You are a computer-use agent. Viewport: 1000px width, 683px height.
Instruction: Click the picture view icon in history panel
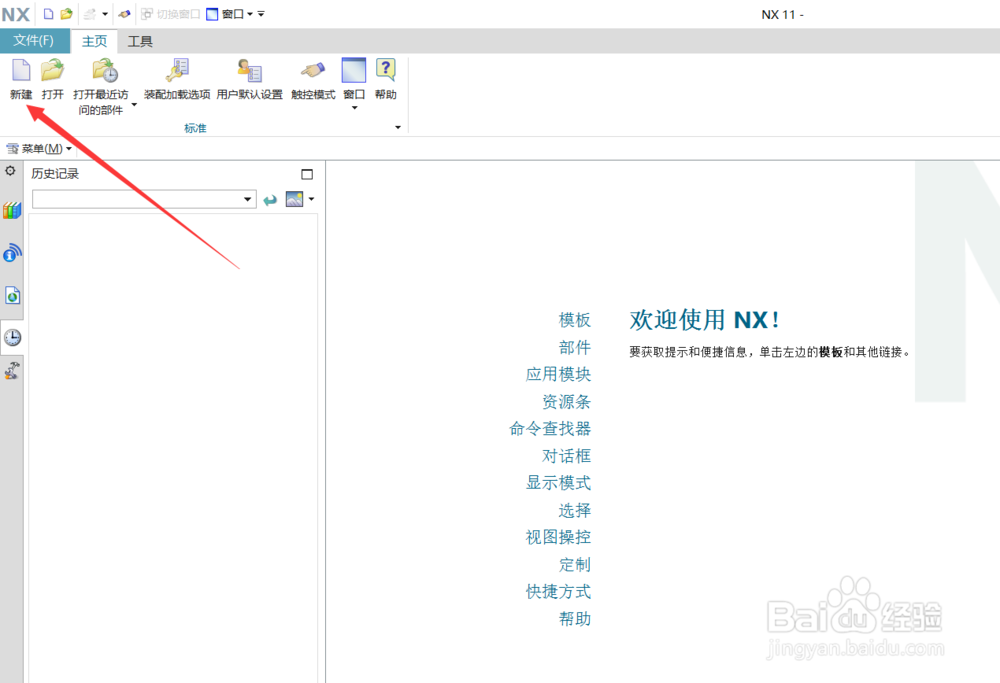point(294,199)
